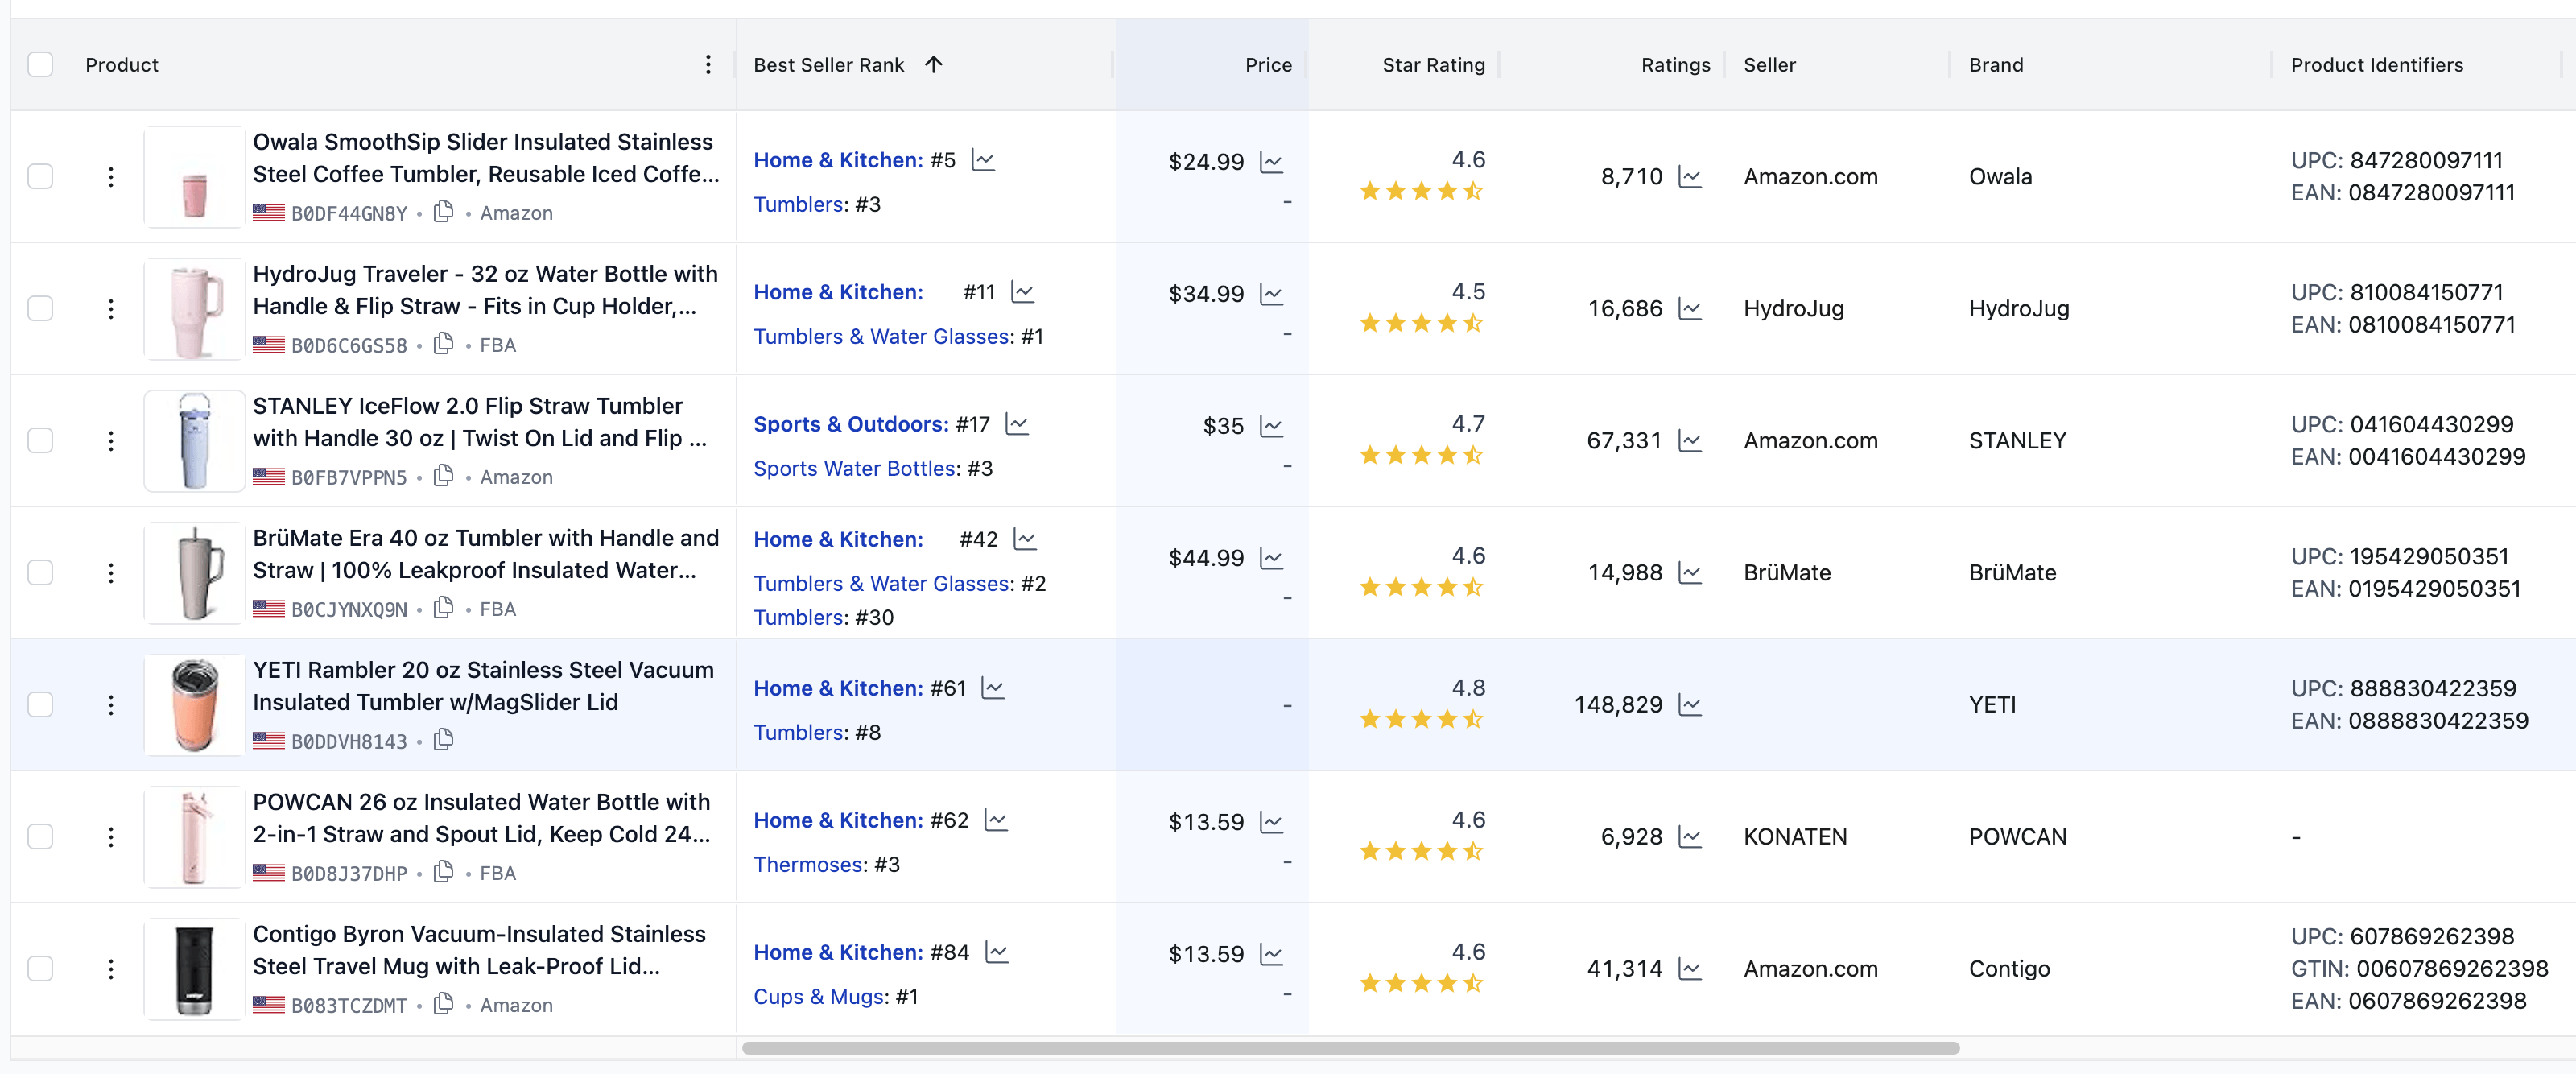Open rank trend chart for POWCAN Home & Kitchen #62
The image size is (2576, 1074).
pyautogui.click(x=997, y=820)
